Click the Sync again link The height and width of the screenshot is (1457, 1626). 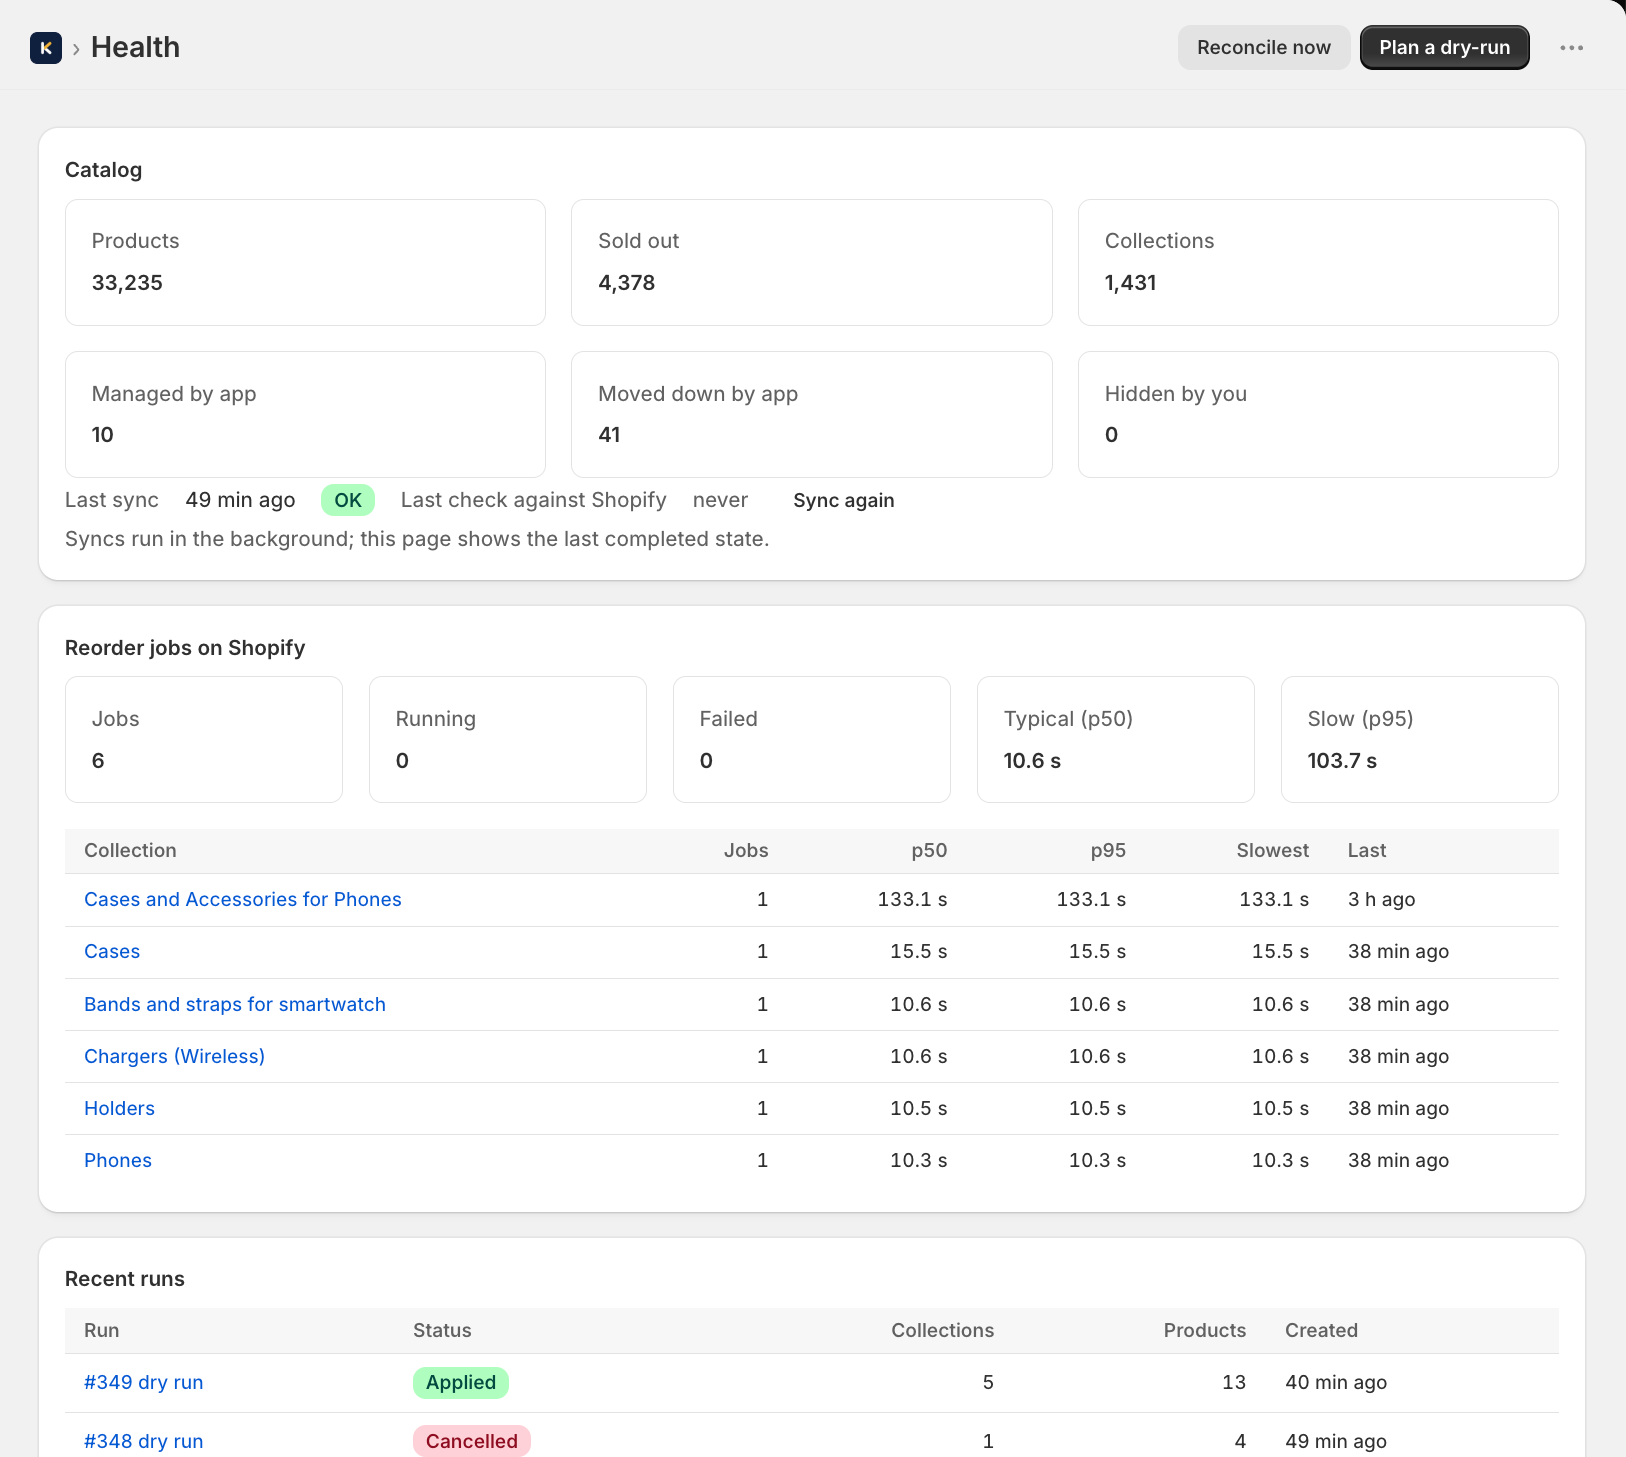tap(844, 501)
